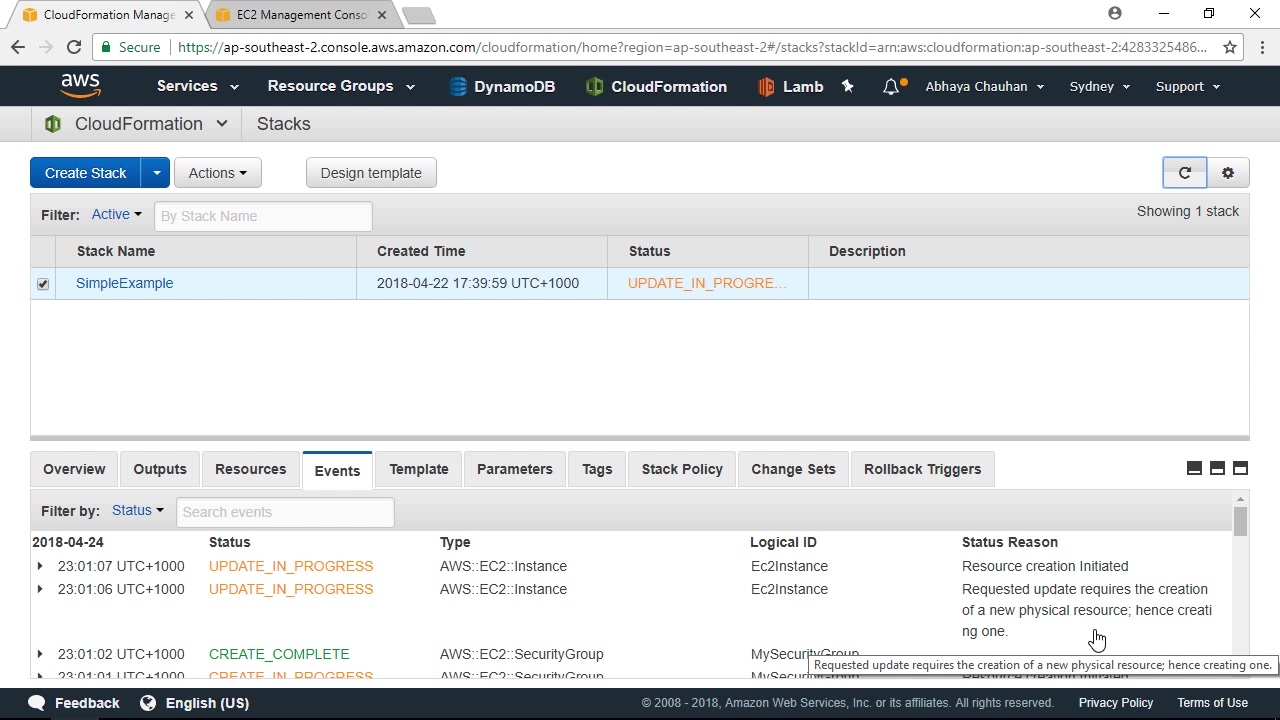Open the Rollback Triggers tab
Screen dimensions: 1280x720
(922, 469)
